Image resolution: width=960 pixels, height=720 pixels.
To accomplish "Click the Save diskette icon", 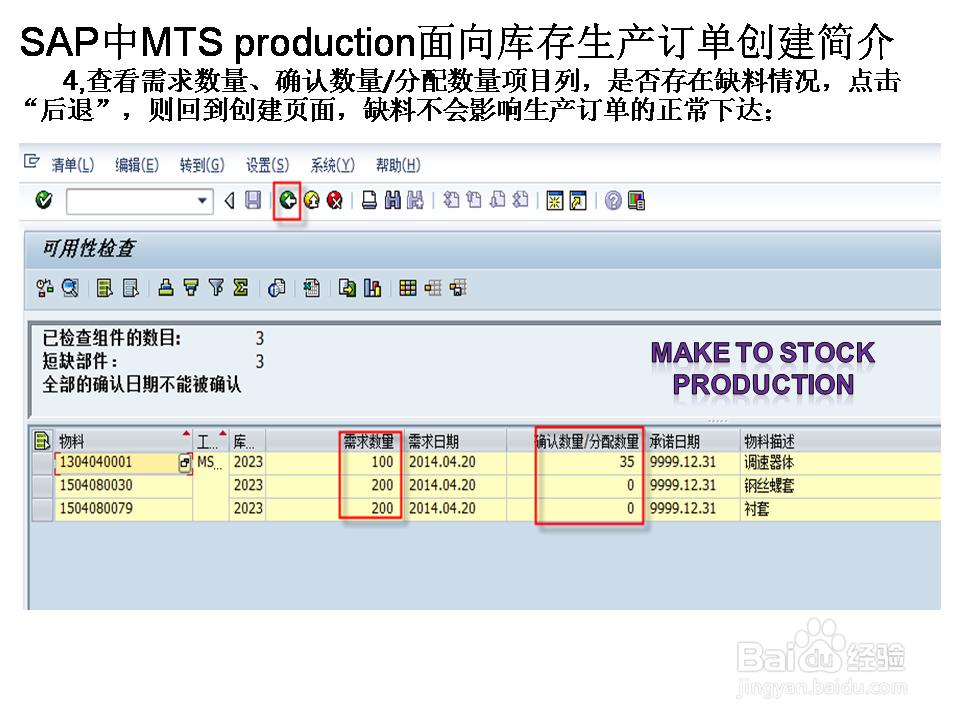I will [253, 200].
